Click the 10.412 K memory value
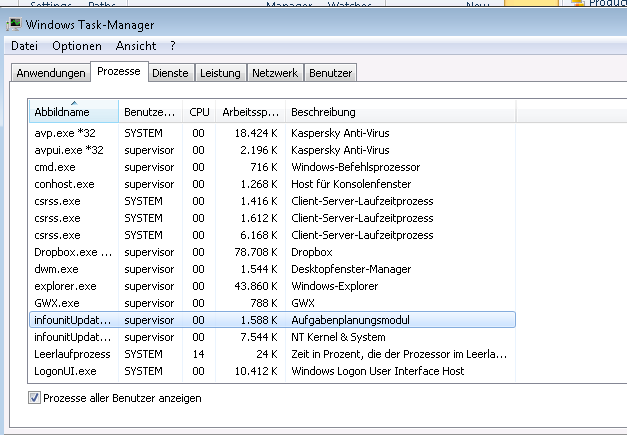Image resolution: width=627 pixels, height=435 pixels. [256, 371]
